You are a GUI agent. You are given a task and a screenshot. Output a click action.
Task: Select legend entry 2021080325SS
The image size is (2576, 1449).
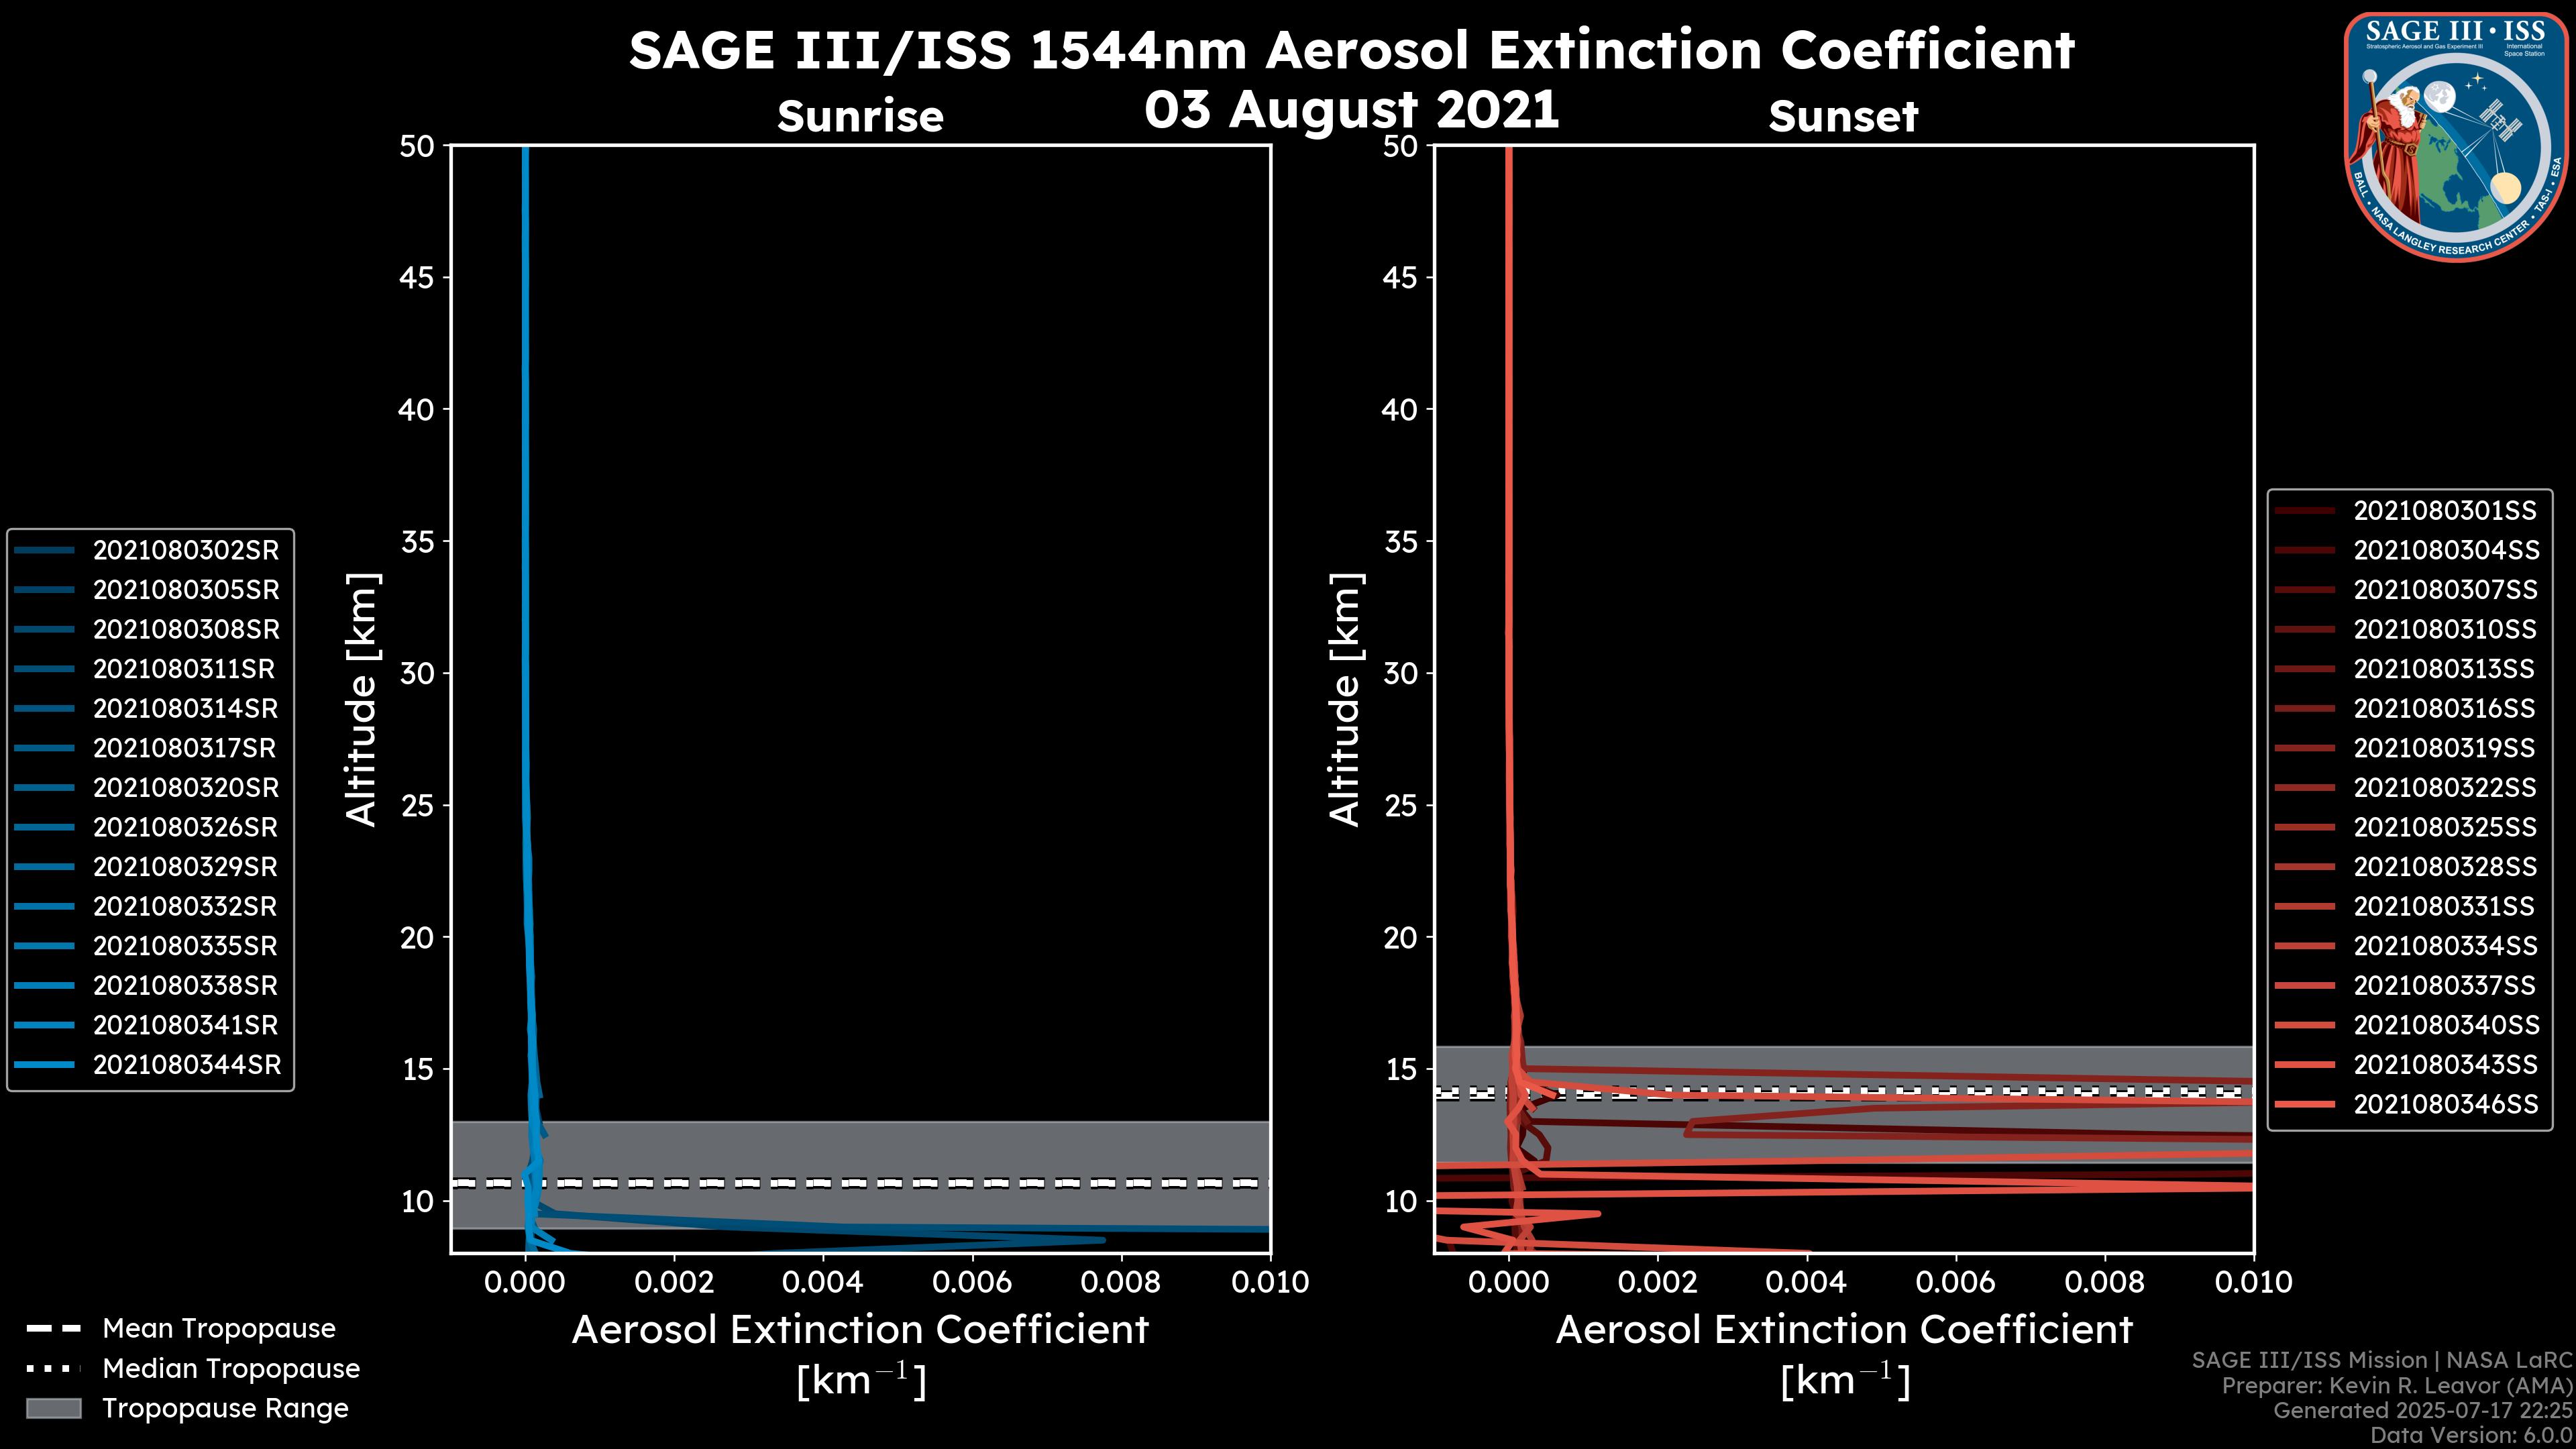point(2444,827)
